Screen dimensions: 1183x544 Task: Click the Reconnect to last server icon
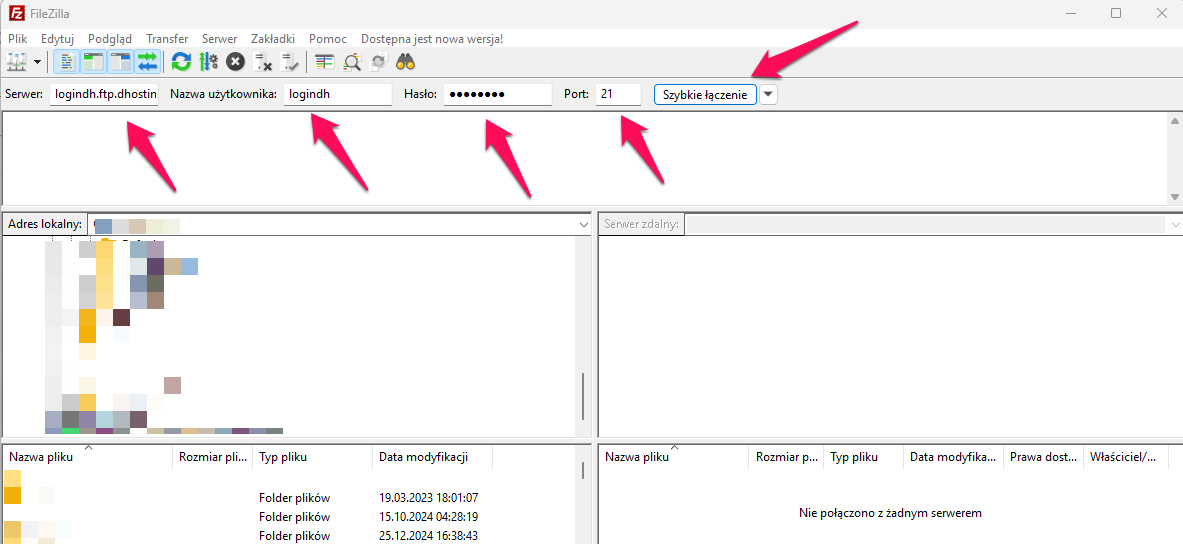click(290, 62)
